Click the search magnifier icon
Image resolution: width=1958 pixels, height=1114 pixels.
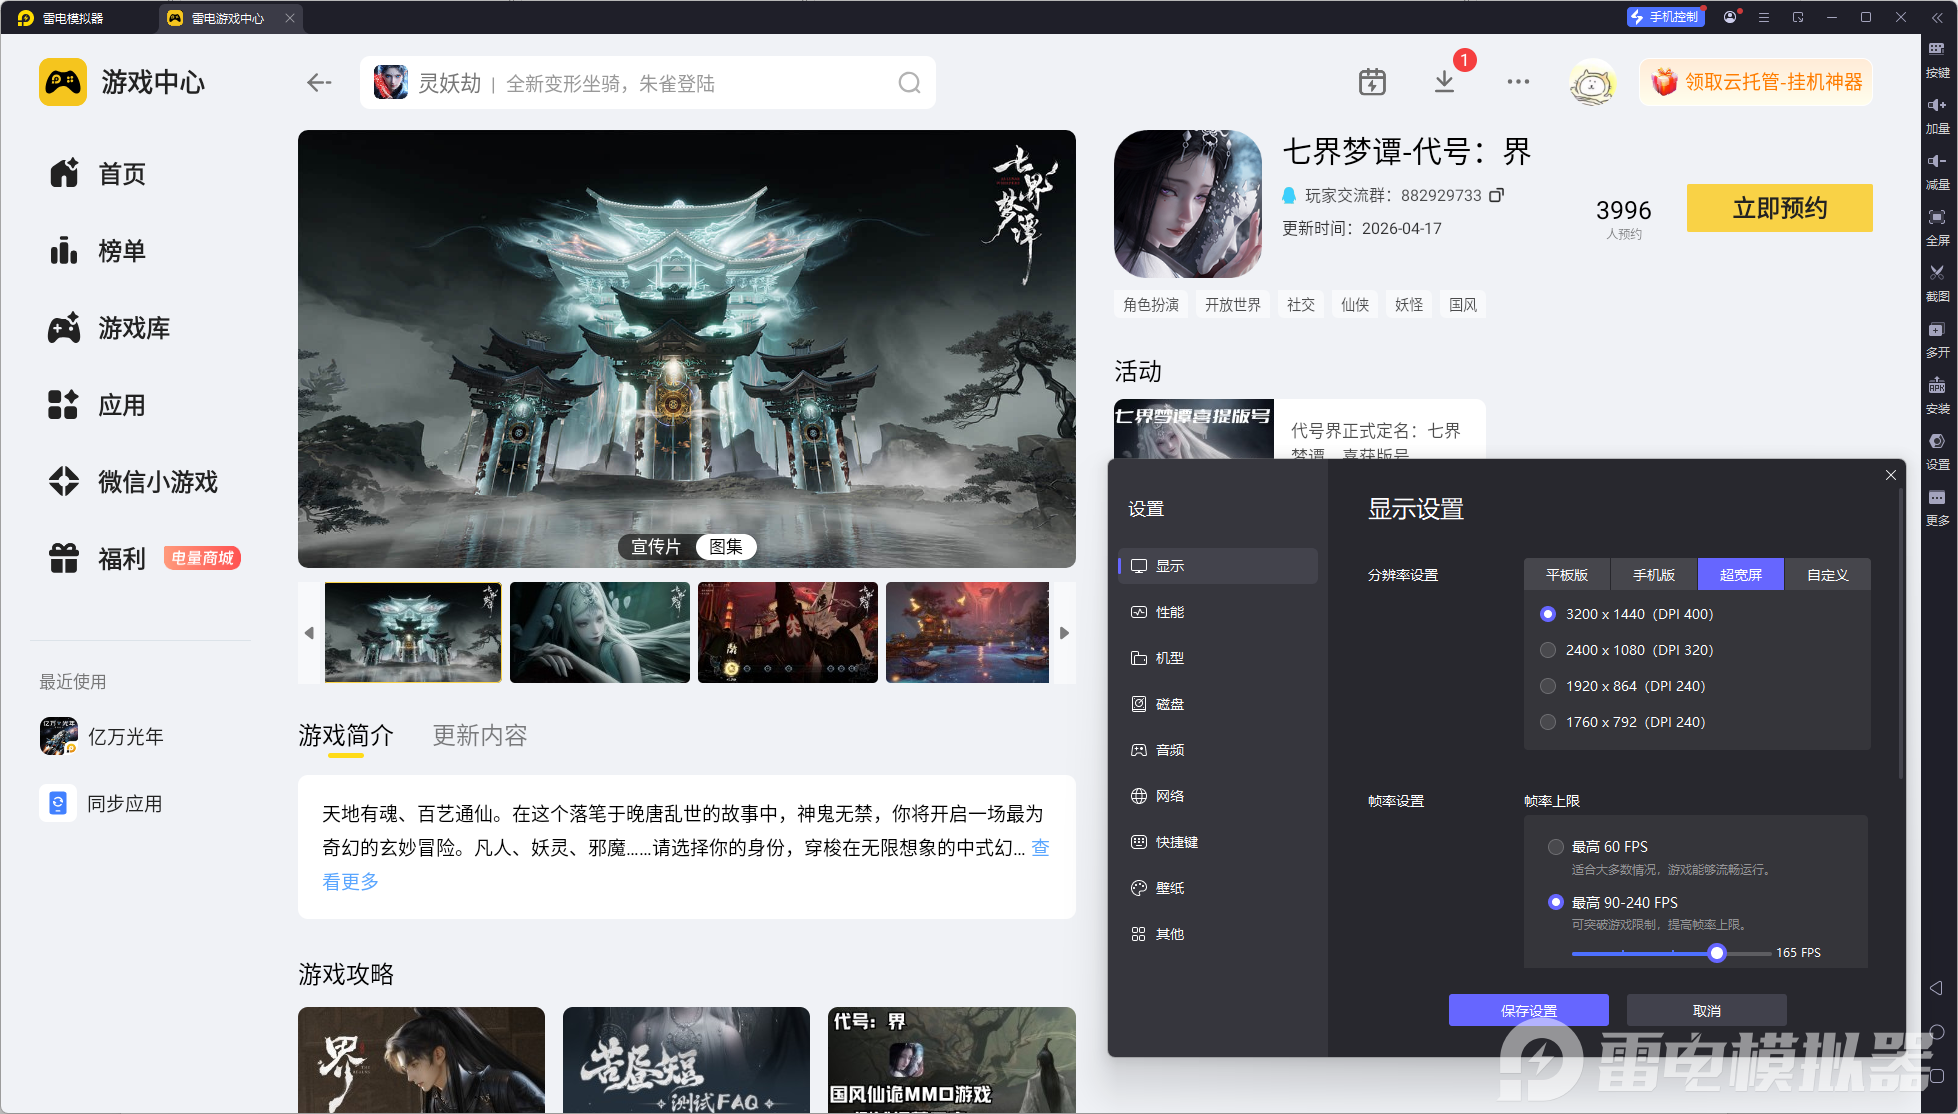[908, 83]
